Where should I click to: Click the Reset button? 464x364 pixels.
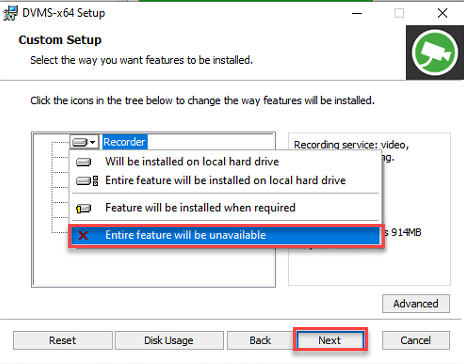click(63, 340)
